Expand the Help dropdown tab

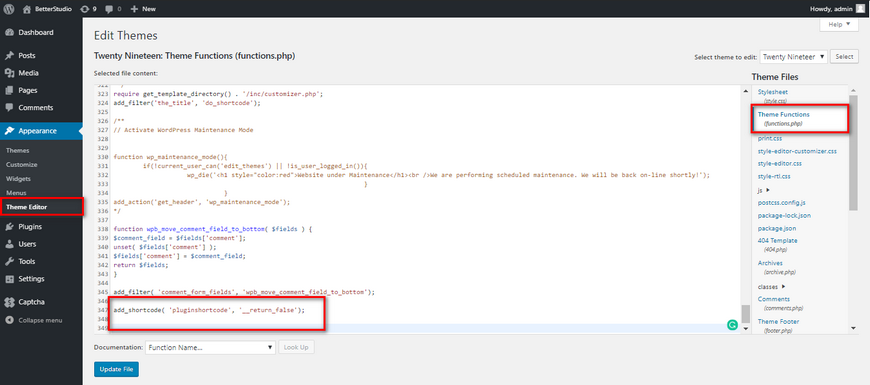tap(839, 24)
